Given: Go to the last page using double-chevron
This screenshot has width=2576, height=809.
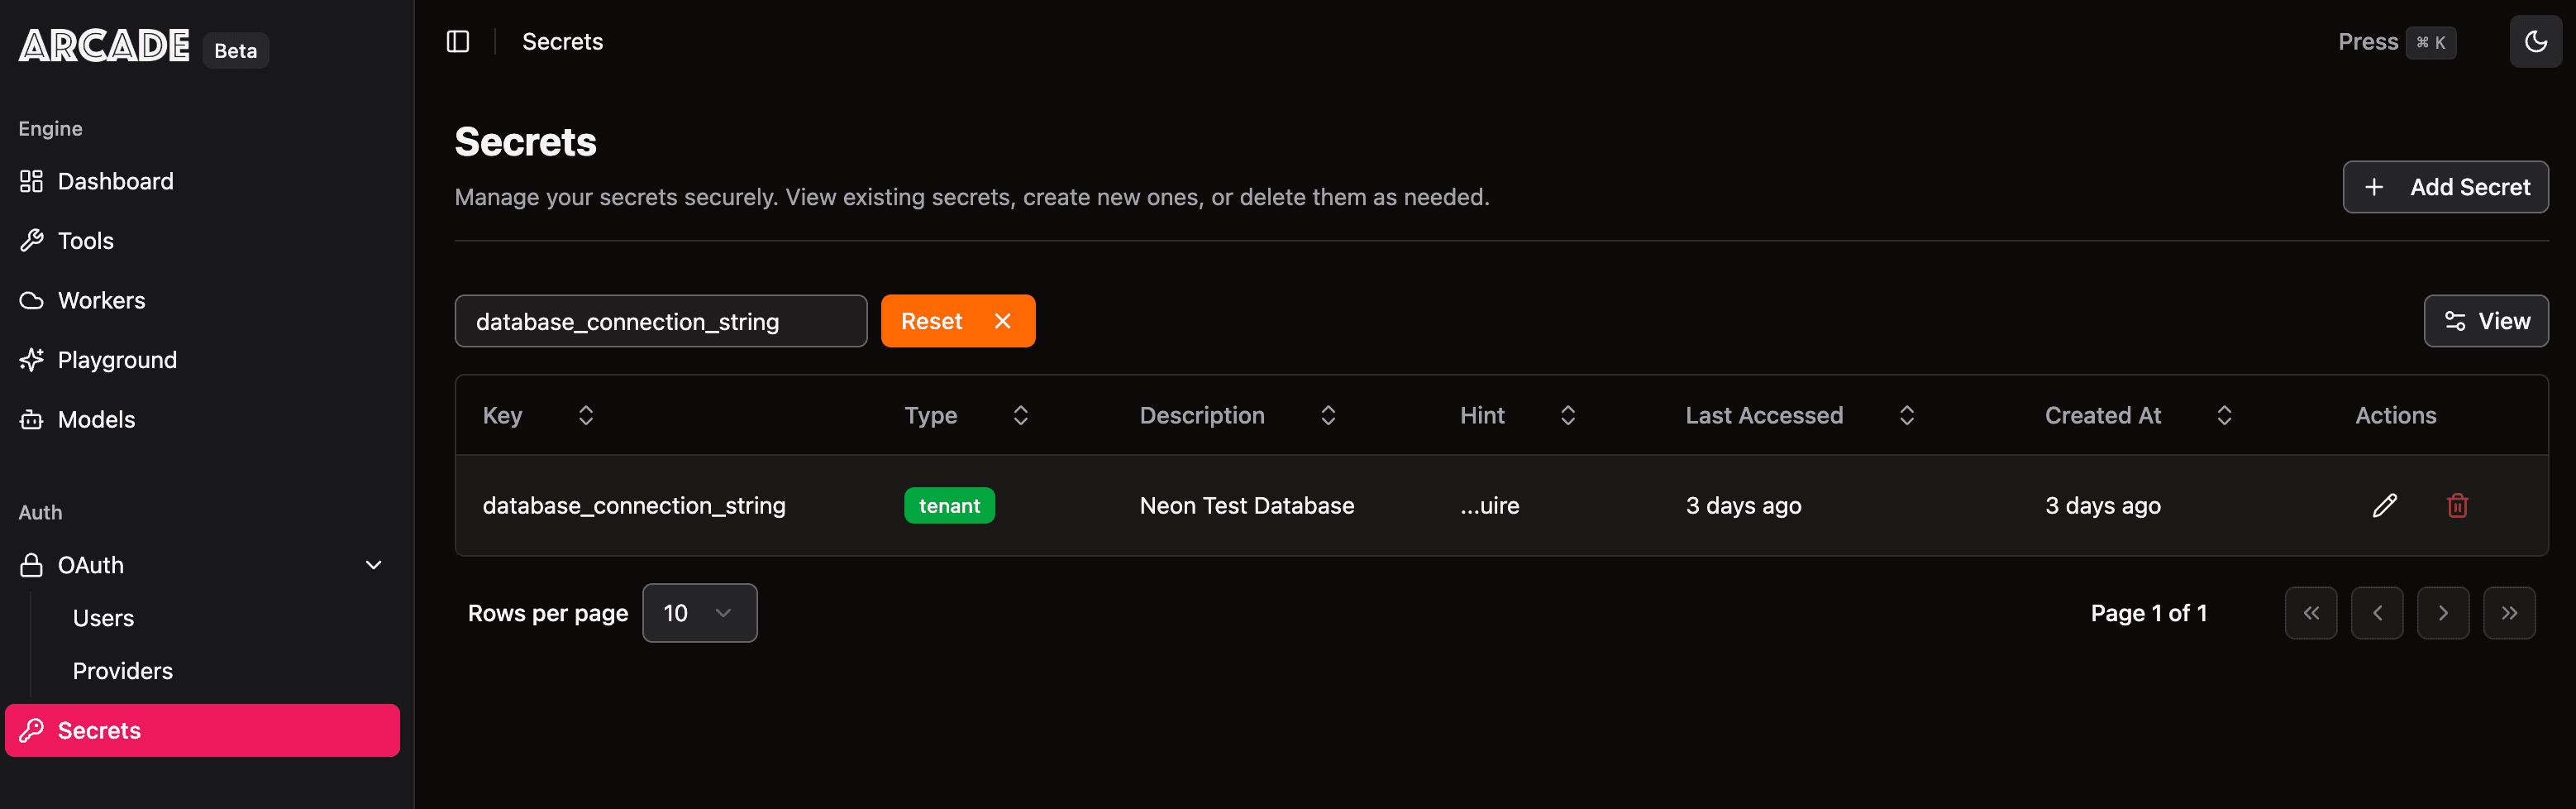Looking at the screenshot, I should [2510, 613].
